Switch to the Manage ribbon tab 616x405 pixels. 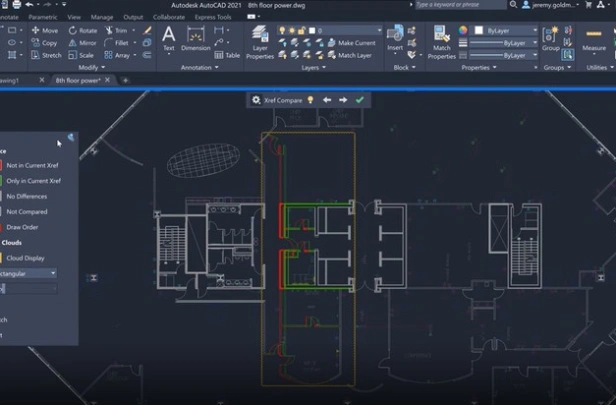[102, 17]
